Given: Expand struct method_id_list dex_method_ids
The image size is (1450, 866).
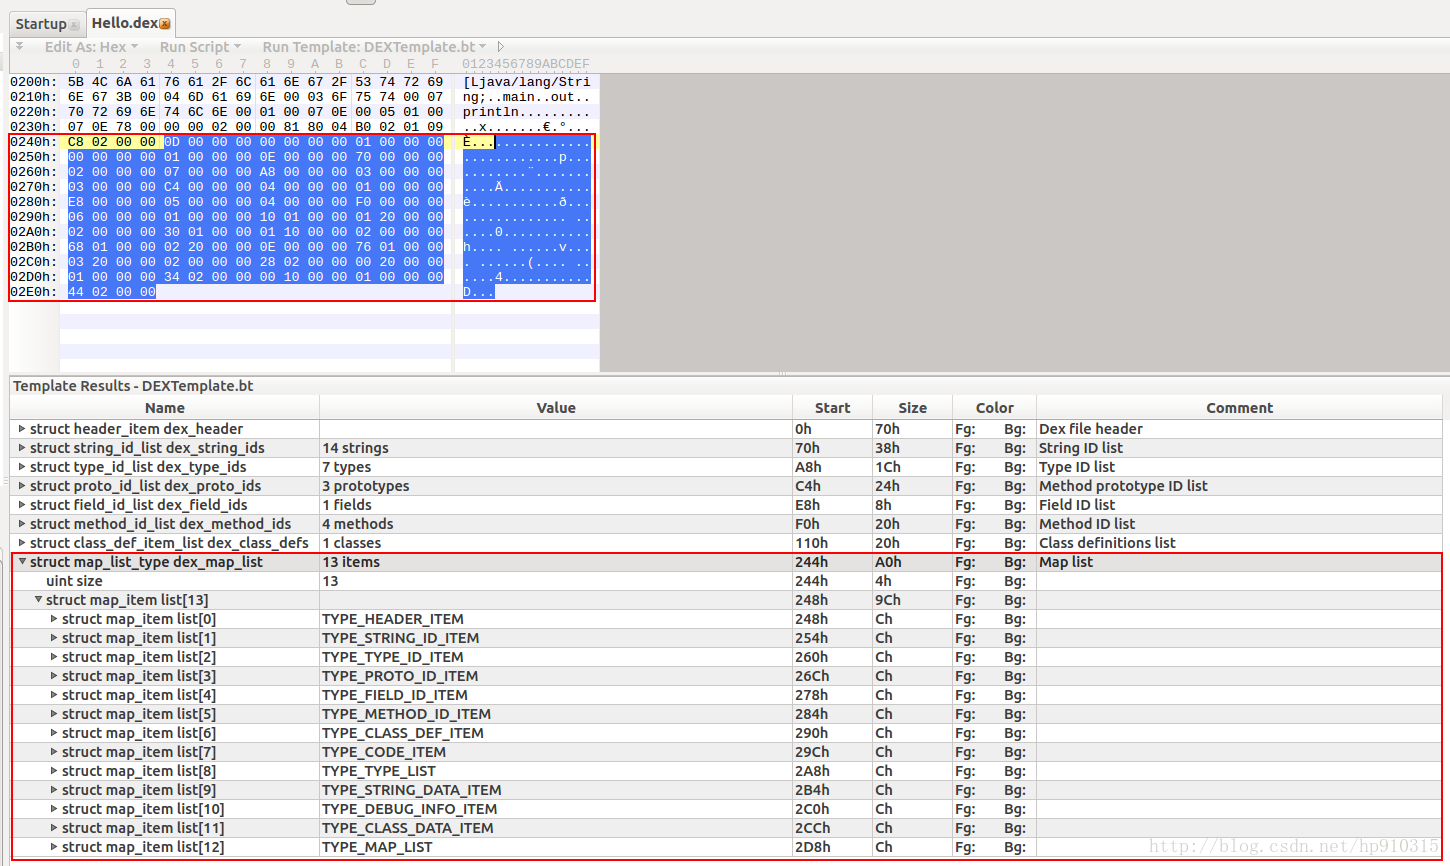Looking at the screenshot, I should pyautogui.click(x=22, y=524).
